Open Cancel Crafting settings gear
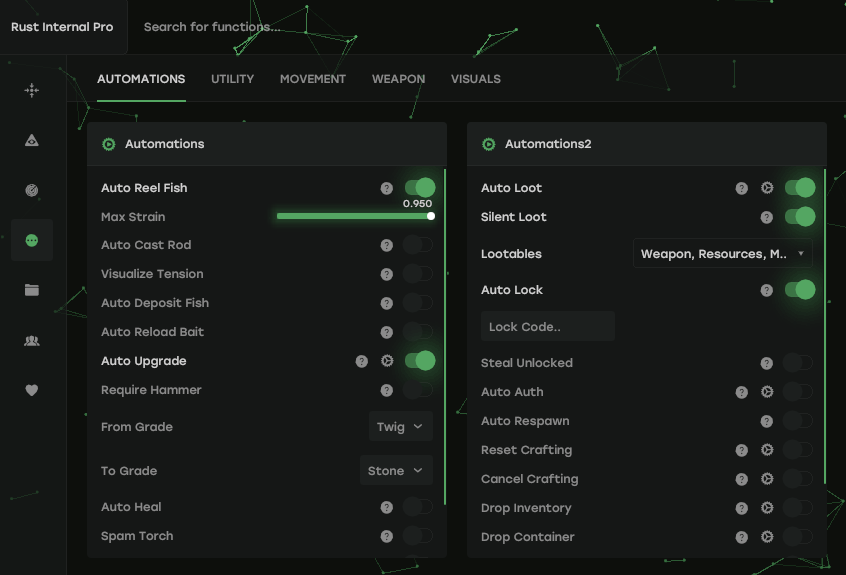 pos(767,479)
